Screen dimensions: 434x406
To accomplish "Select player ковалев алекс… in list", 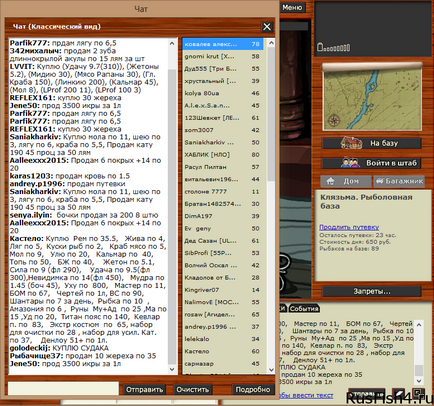I will pos(223,44).
